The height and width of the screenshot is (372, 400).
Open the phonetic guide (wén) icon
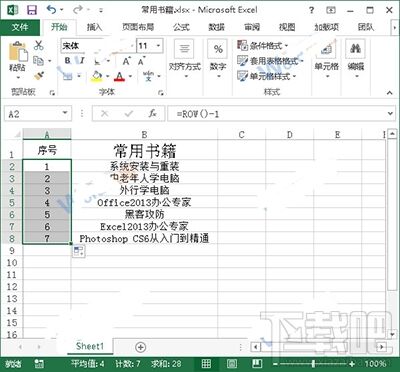click(x=148, y=76)
